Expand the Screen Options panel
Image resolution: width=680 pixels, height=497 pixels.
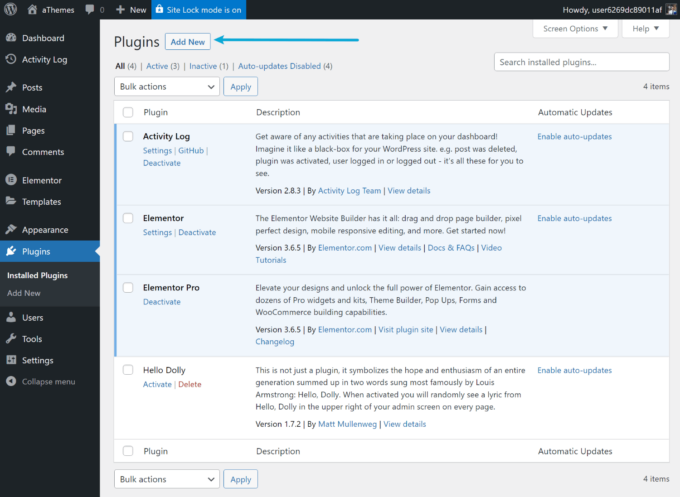(x=575, y=29)
